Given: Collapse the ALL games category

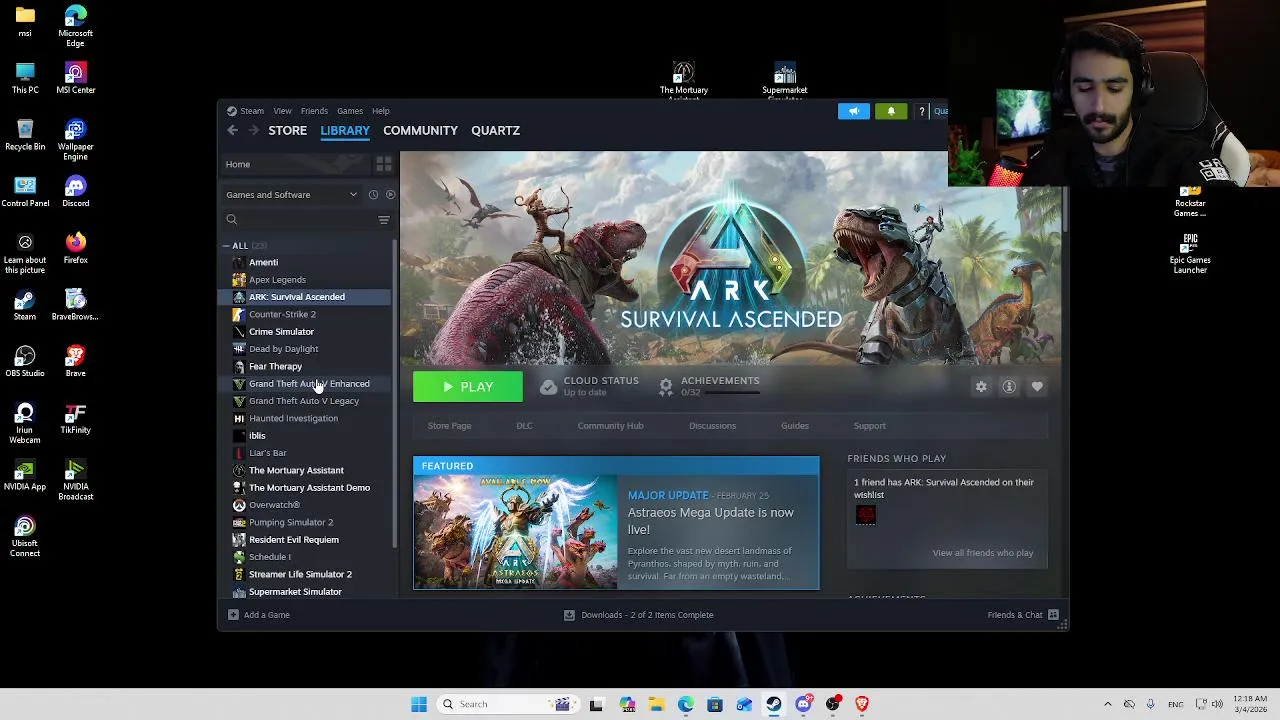Looking at the screenshot, I should [x=226, y=246].
